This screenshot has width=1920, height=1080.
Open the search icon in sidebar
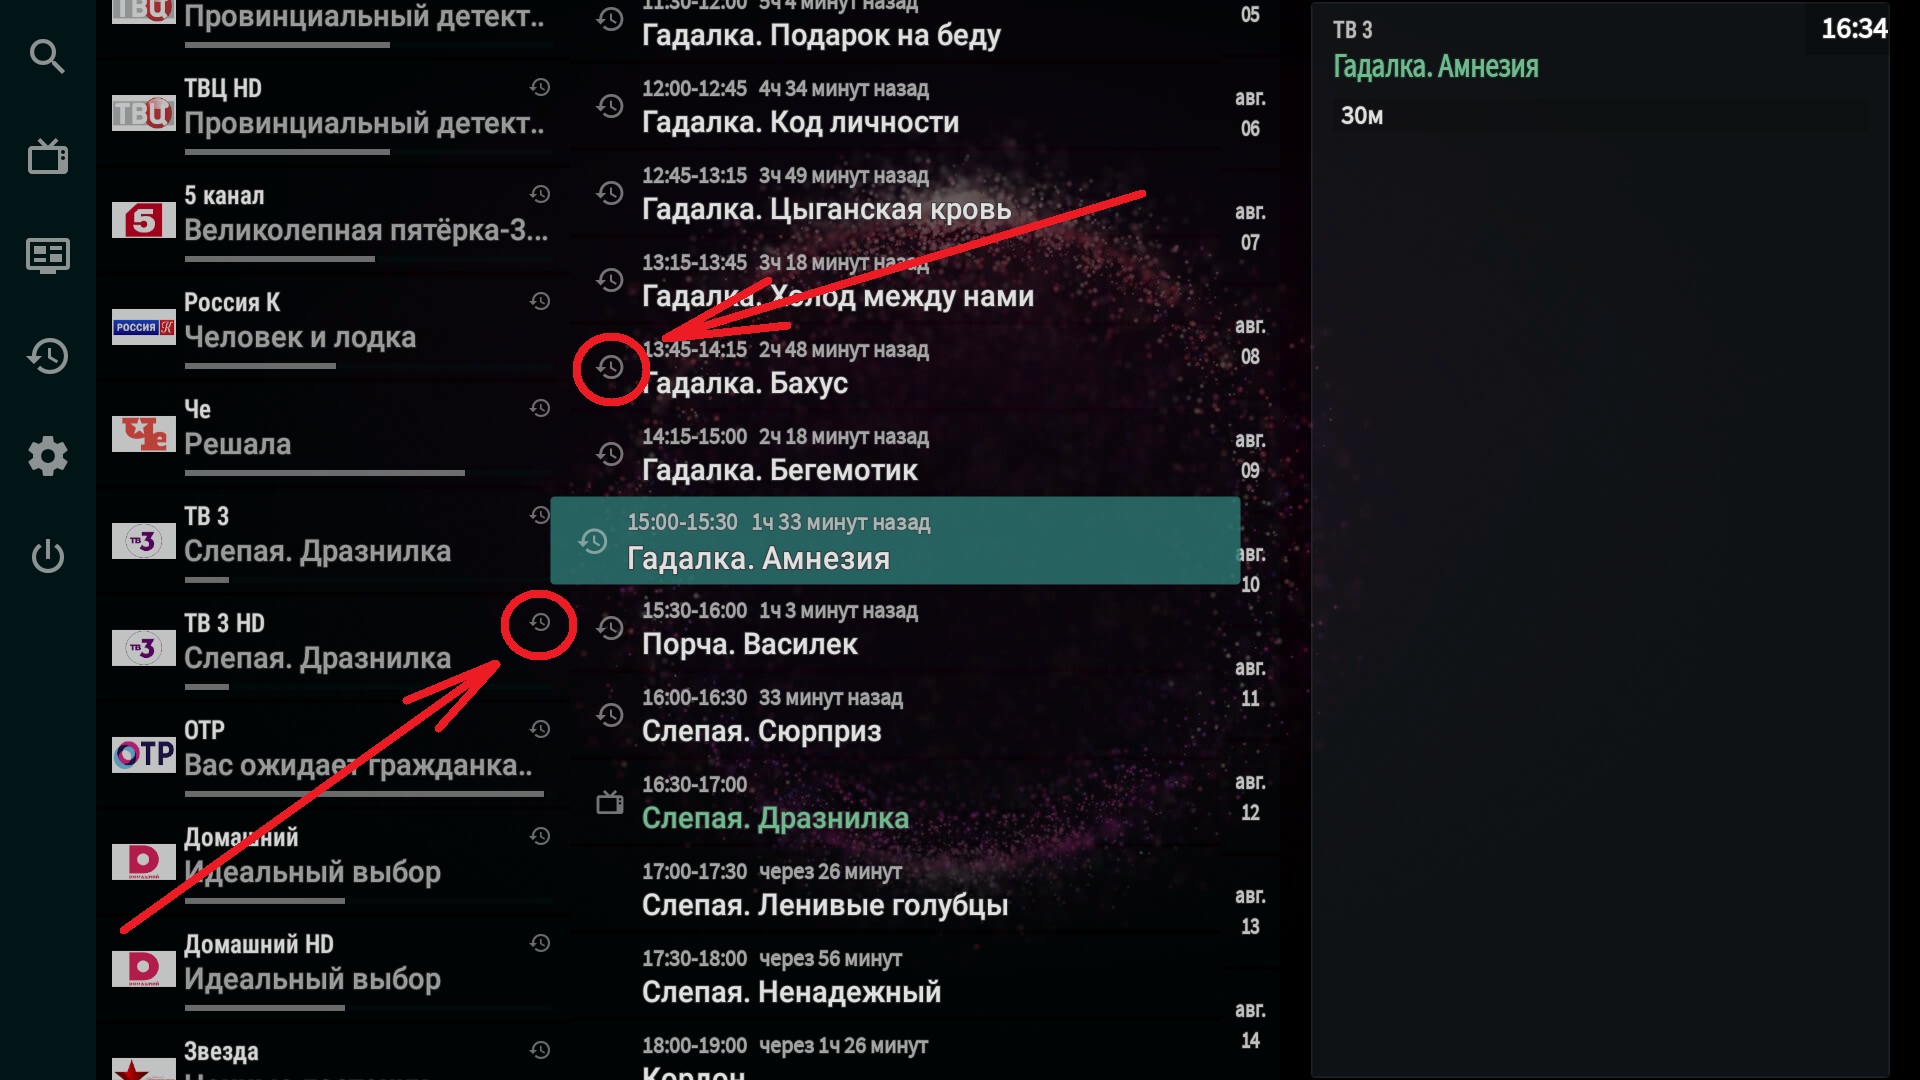tap(47, 56)
